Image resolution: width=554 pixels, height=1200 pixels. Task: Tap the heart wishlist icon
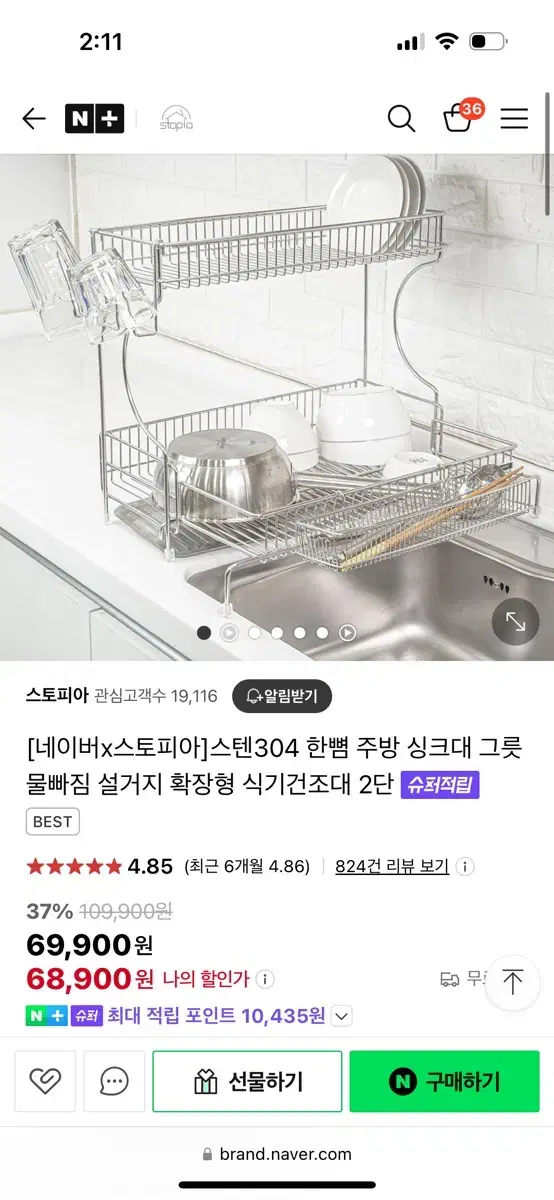pyautogui.click(x=45, y=1081)
